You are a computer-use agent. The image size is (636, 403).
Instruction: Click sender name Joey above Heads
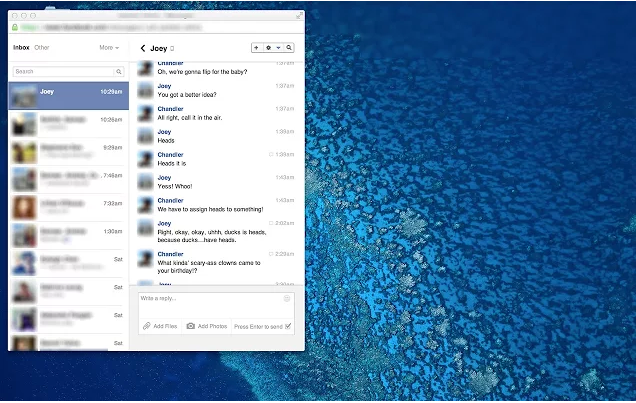point(164,132)
